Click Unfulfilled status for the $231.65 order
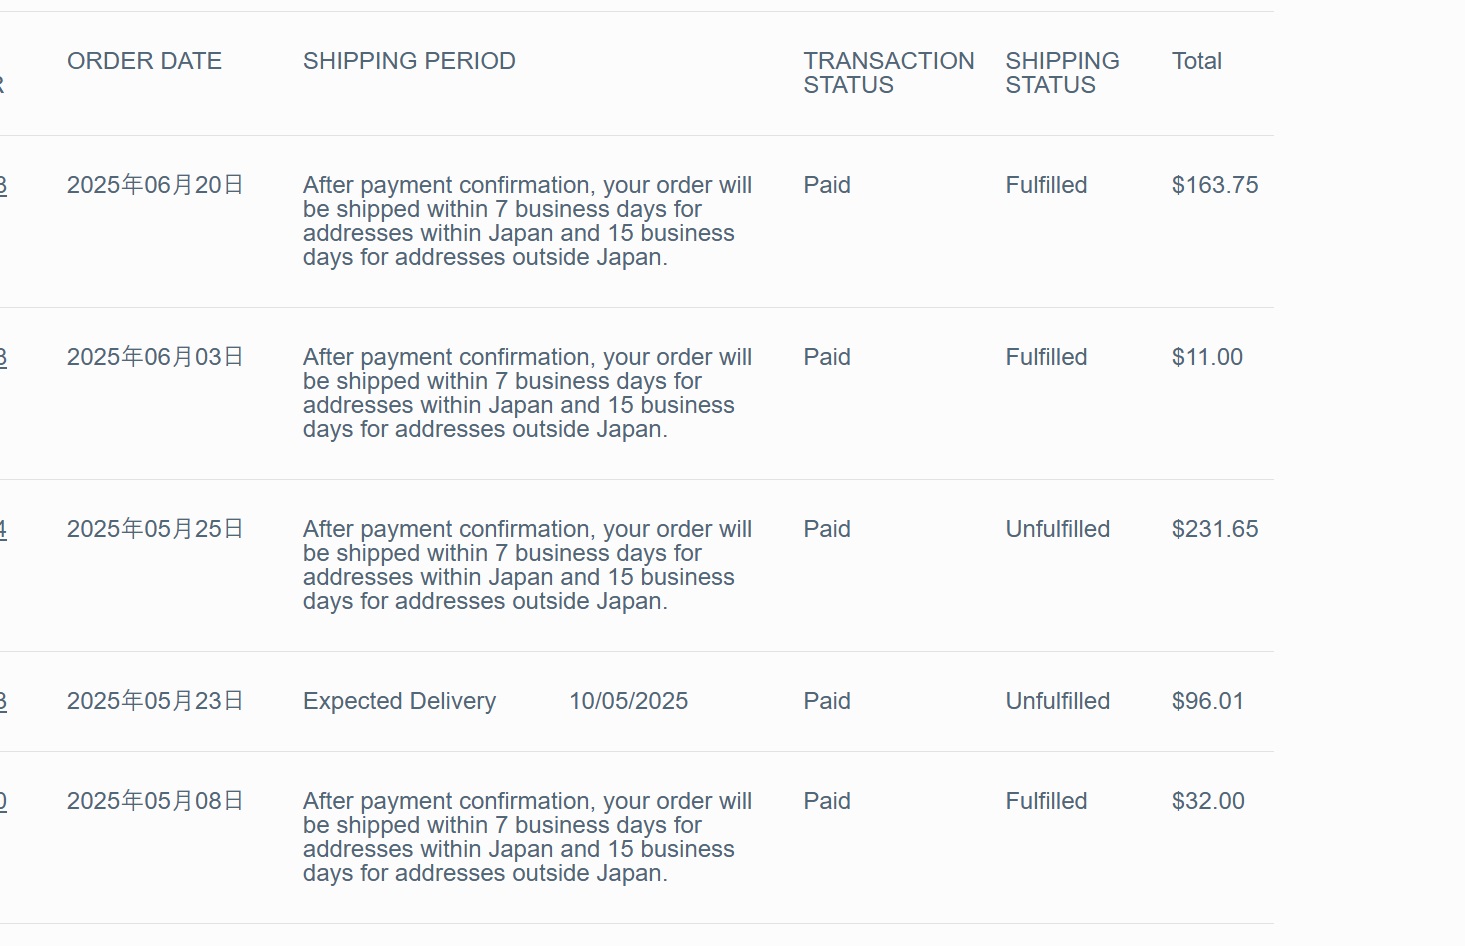This screenshot has height=946, width=1465. pyautogui.click(x=1057, y=529)
